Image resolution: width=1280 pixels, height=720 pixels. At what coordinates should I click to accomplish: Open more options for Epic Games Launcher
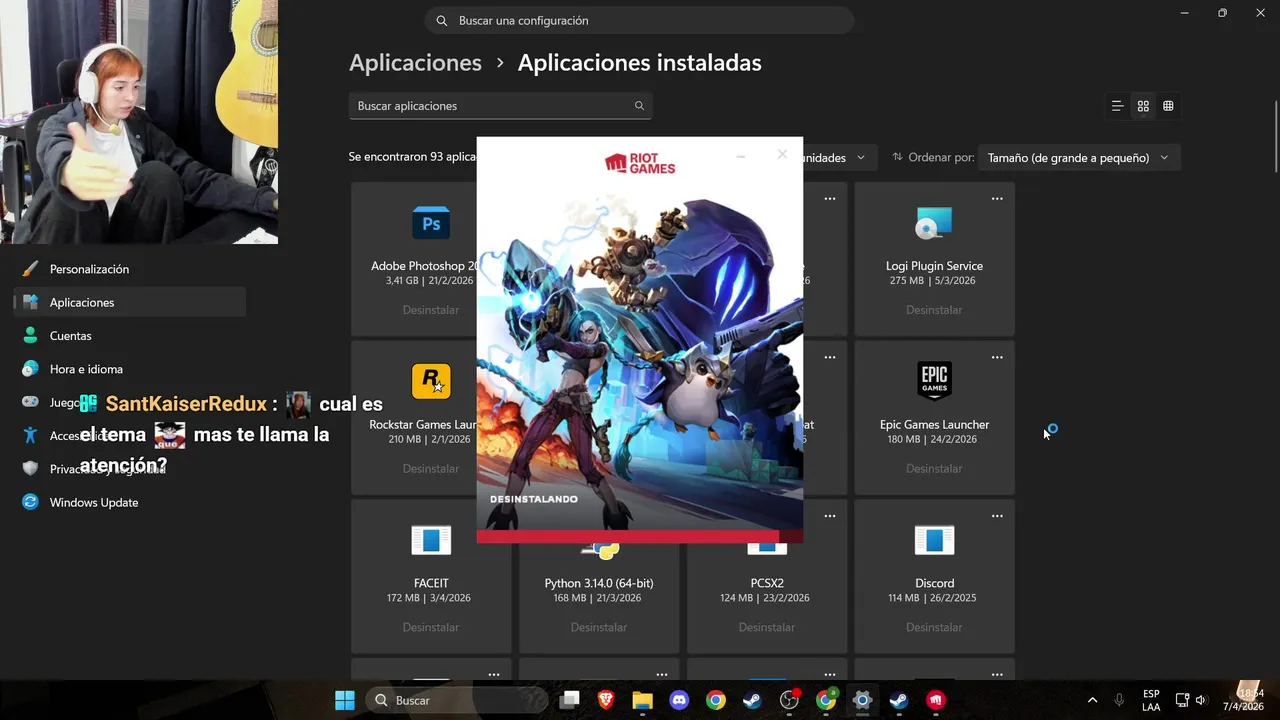997,358
